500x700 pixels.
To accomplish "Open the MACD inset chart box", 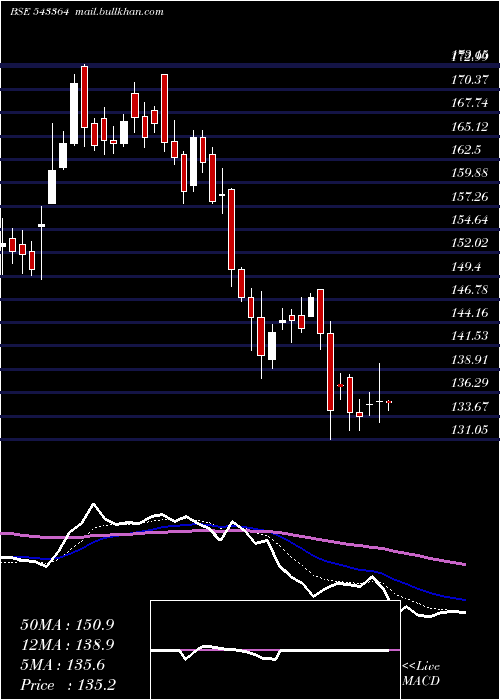I will coord(275,650).
